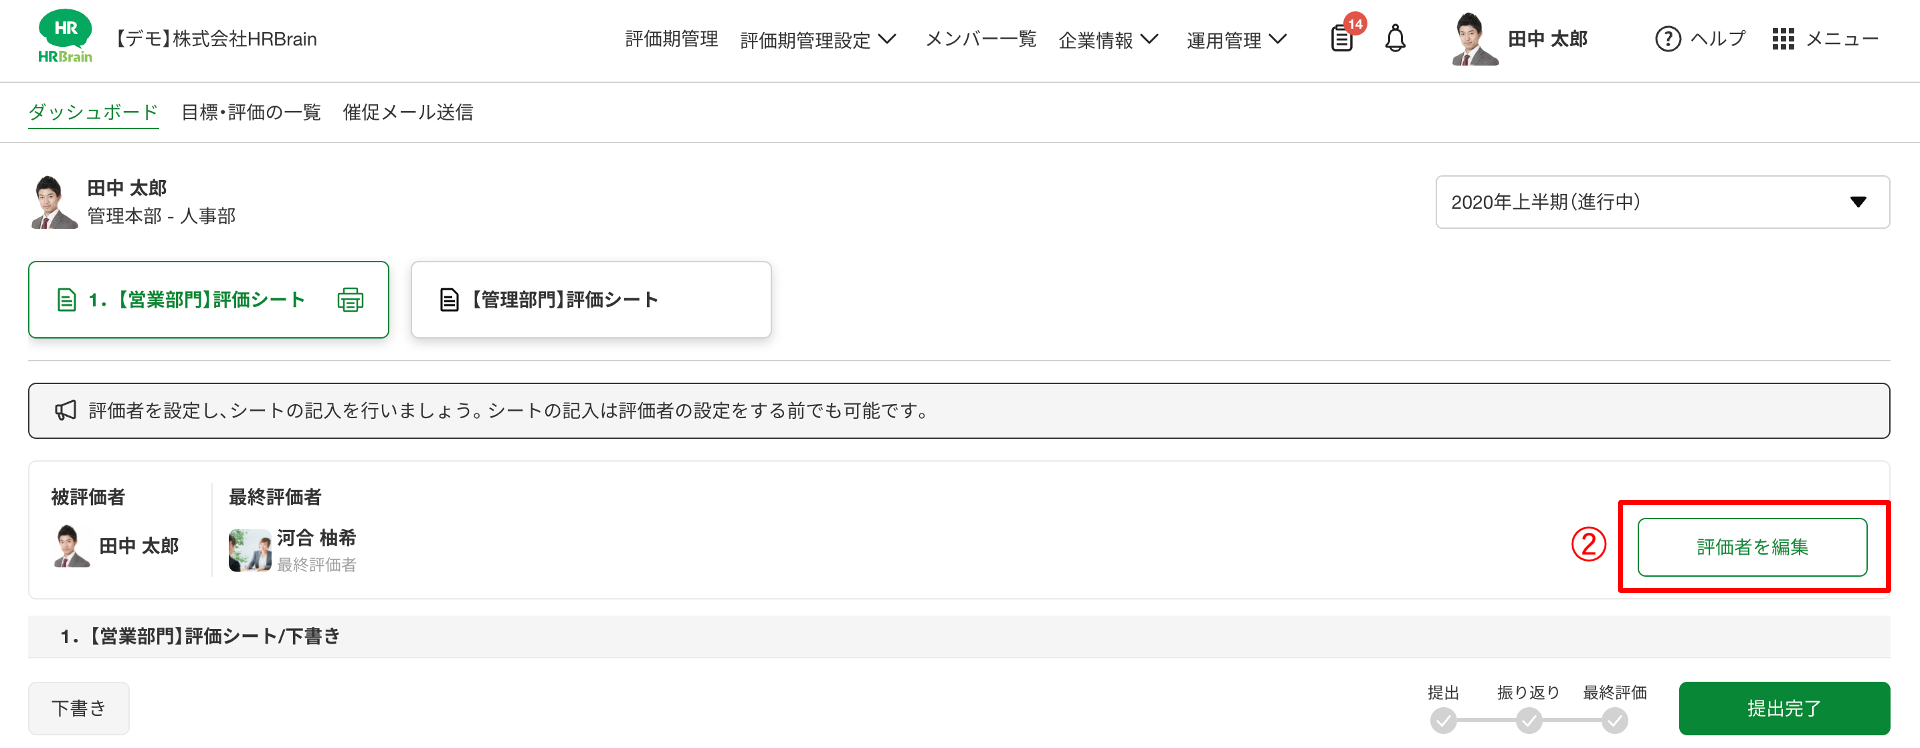
Task: Select the 【管理部門】評価シート card
Action: coord(591,300)
